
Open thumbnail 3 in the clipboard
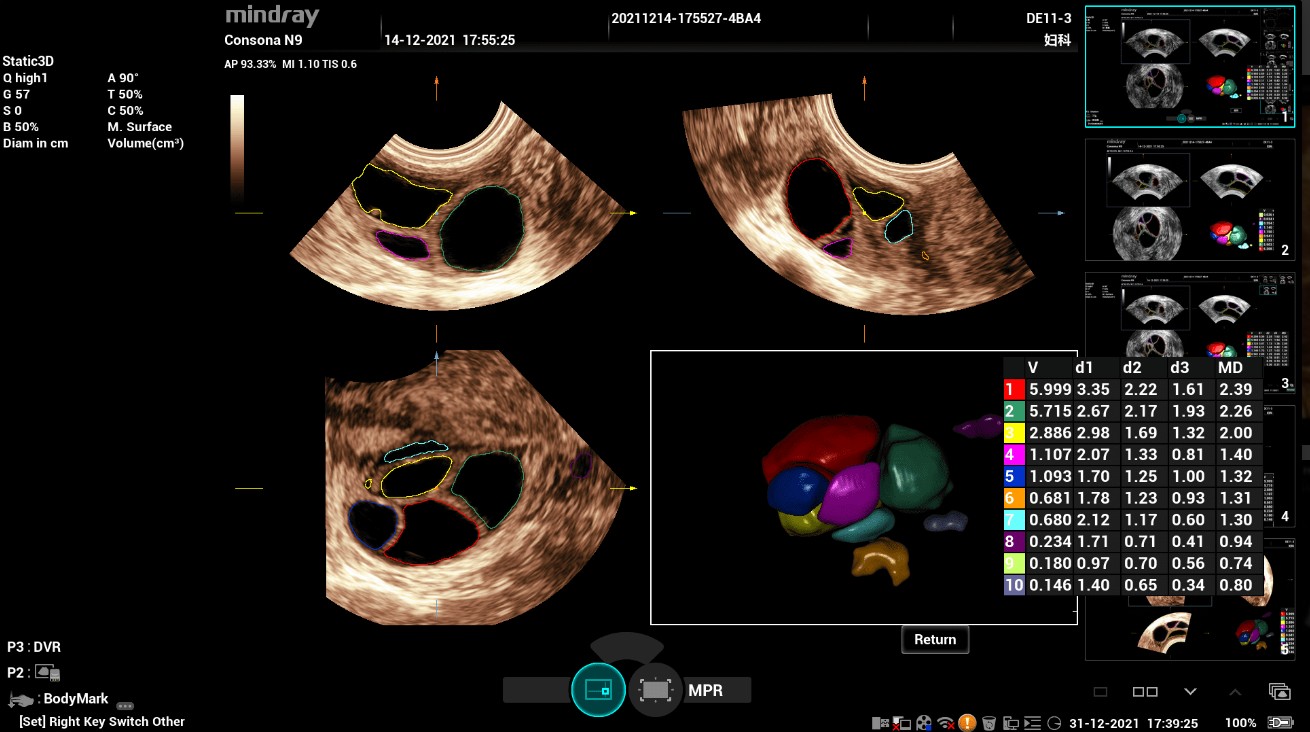point(1189,333)
